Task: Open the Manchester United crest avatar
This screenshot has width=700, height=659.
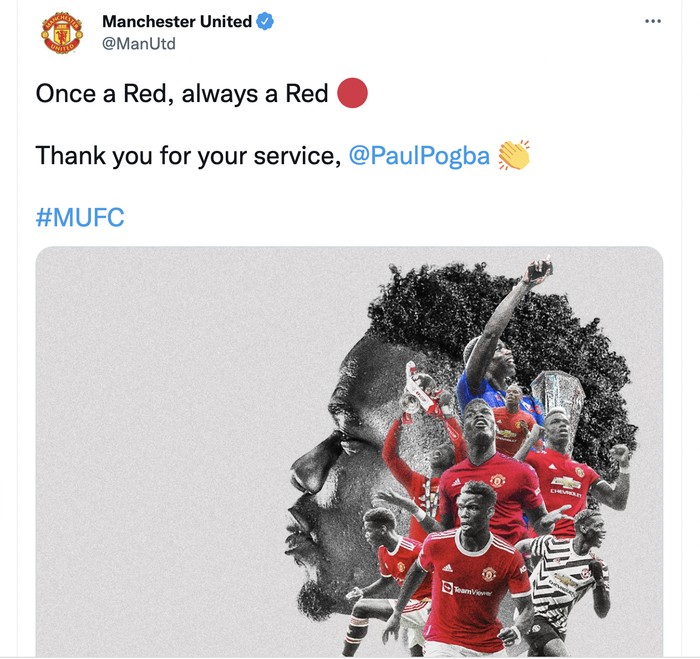Action: pyautogui.click(x=62, y=33)
